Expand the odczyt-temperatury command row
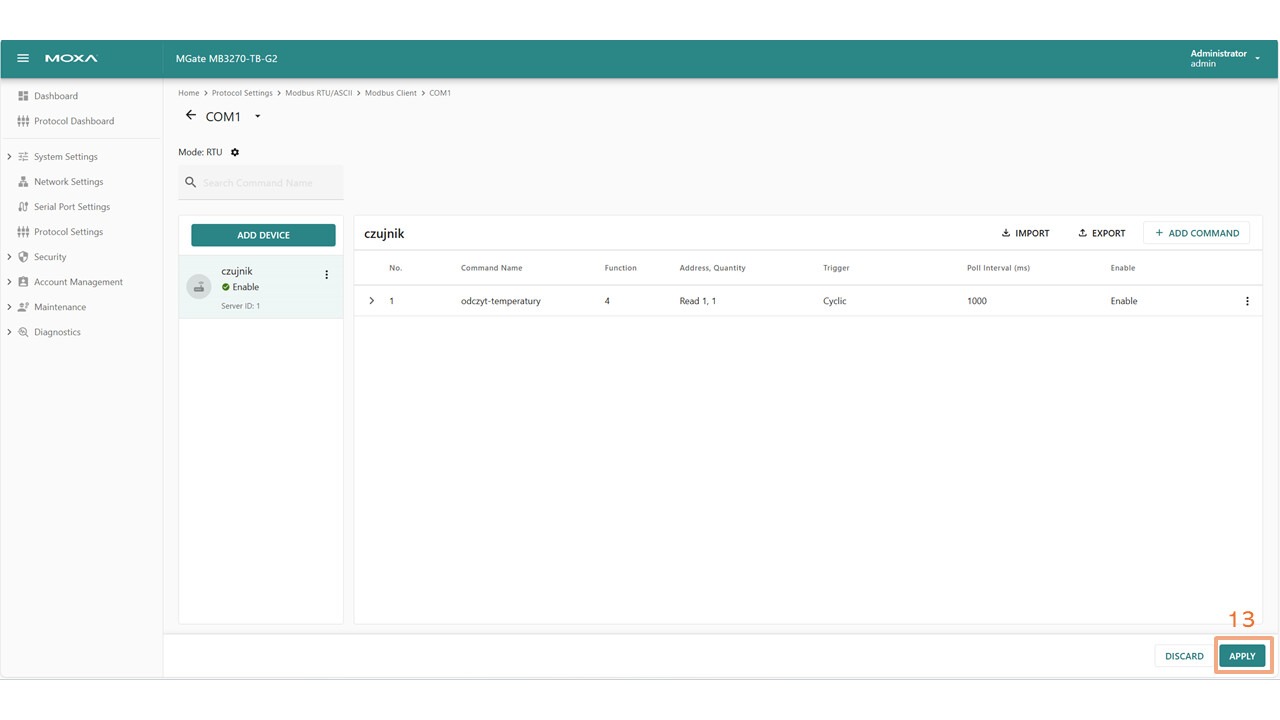1280x720 pixels. [x=372, y=301]
